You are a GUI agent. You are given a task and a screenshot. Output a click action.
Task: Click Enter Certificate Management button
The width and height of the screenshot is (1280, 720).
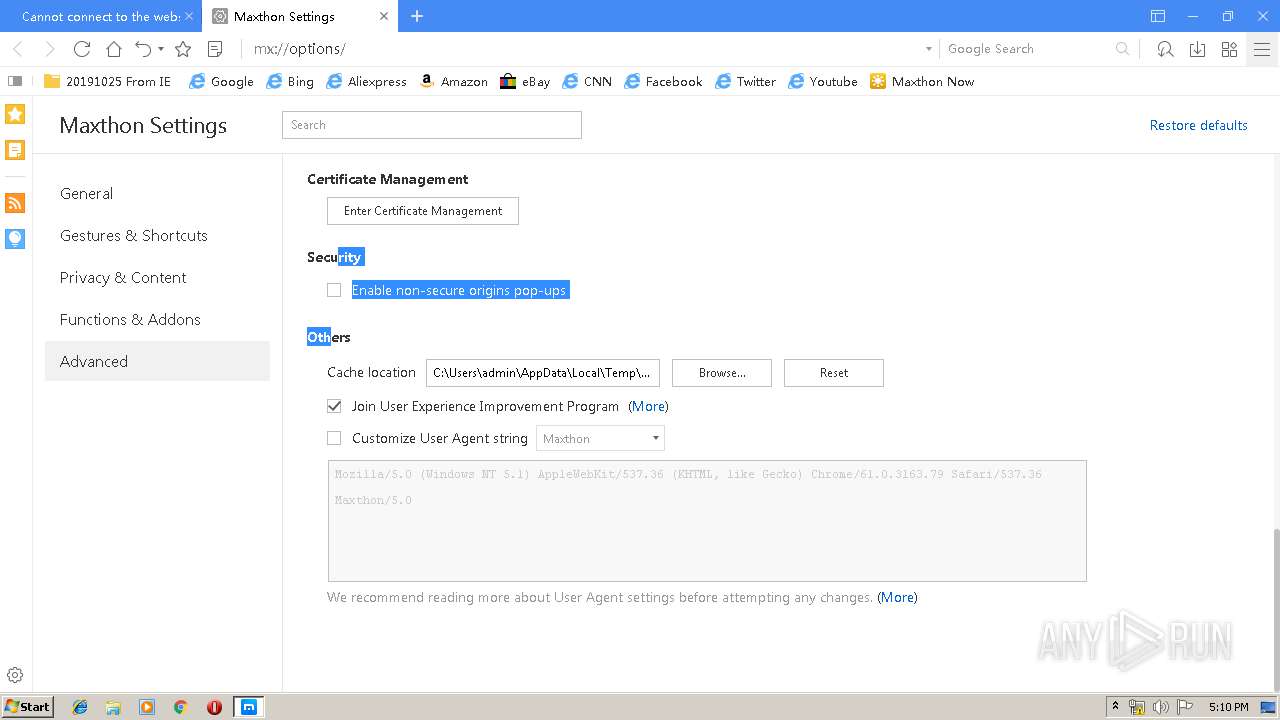click(x=423, y=211)
